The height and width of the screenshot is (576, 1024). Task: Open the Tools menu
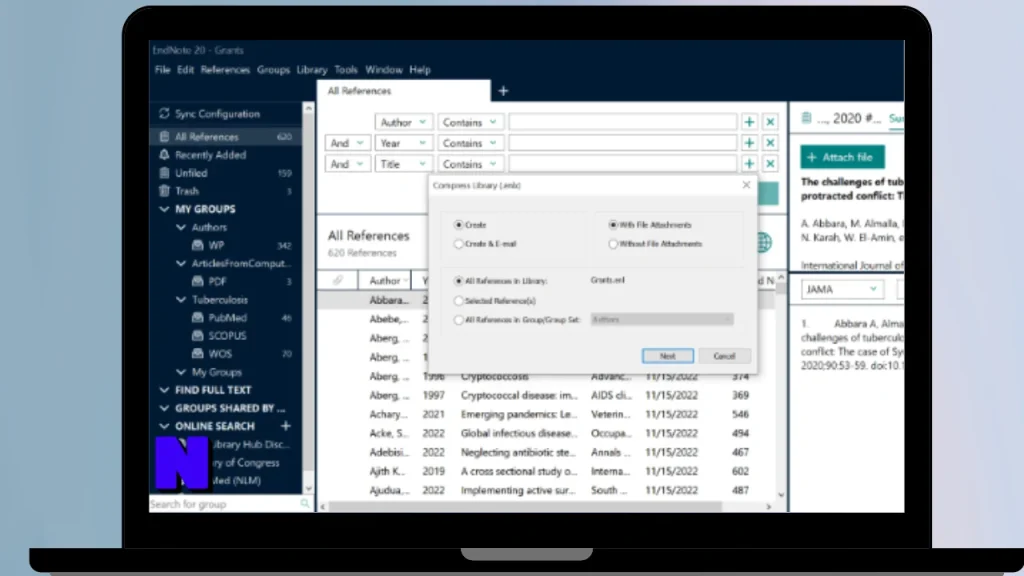point(345,69)
